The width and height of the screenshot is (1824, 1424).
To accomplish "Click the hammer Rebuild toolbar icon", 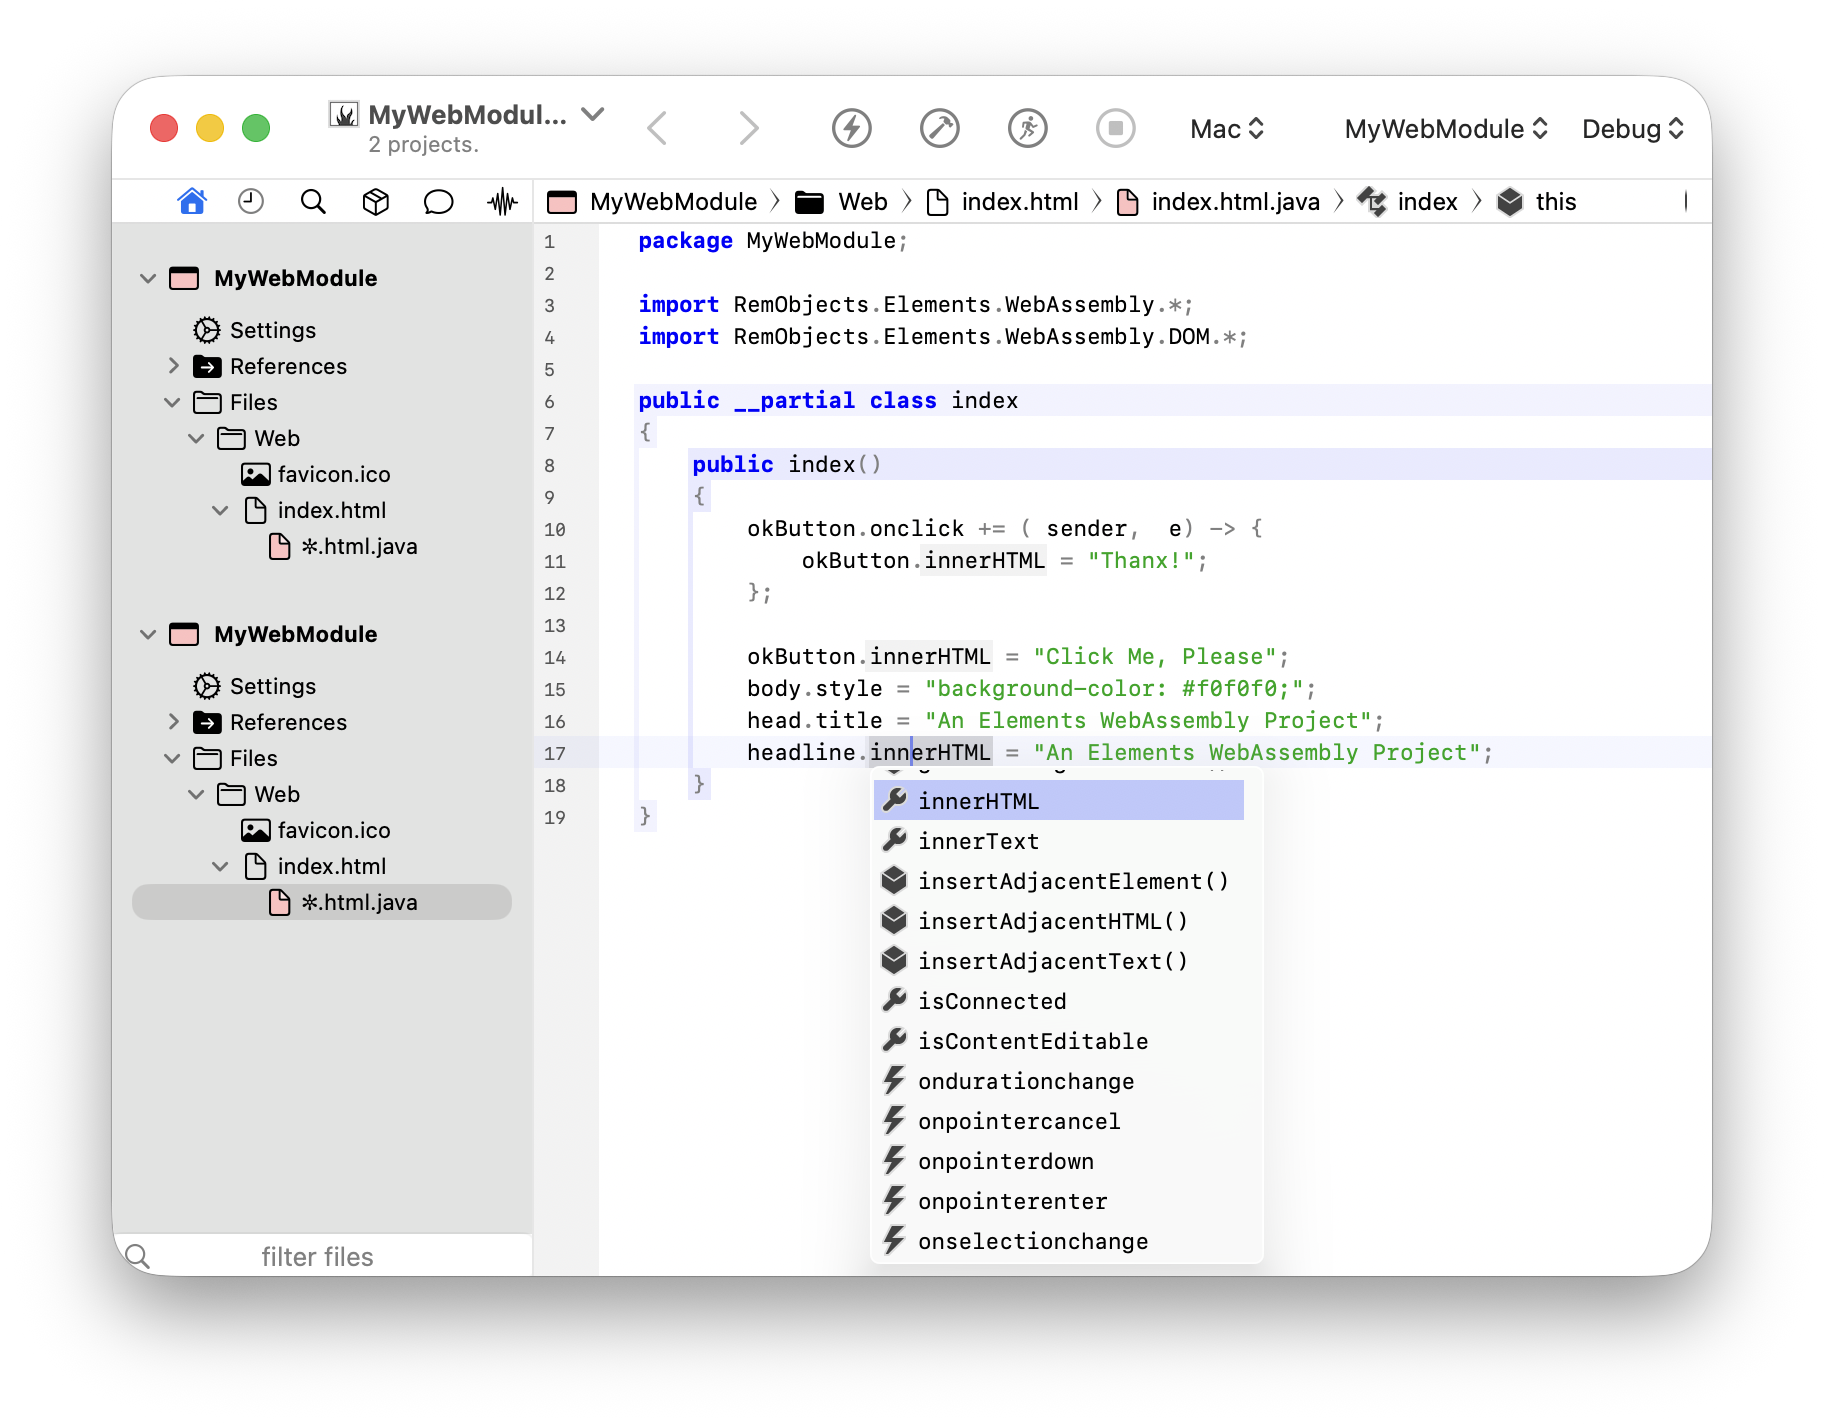I will point(939,128).
